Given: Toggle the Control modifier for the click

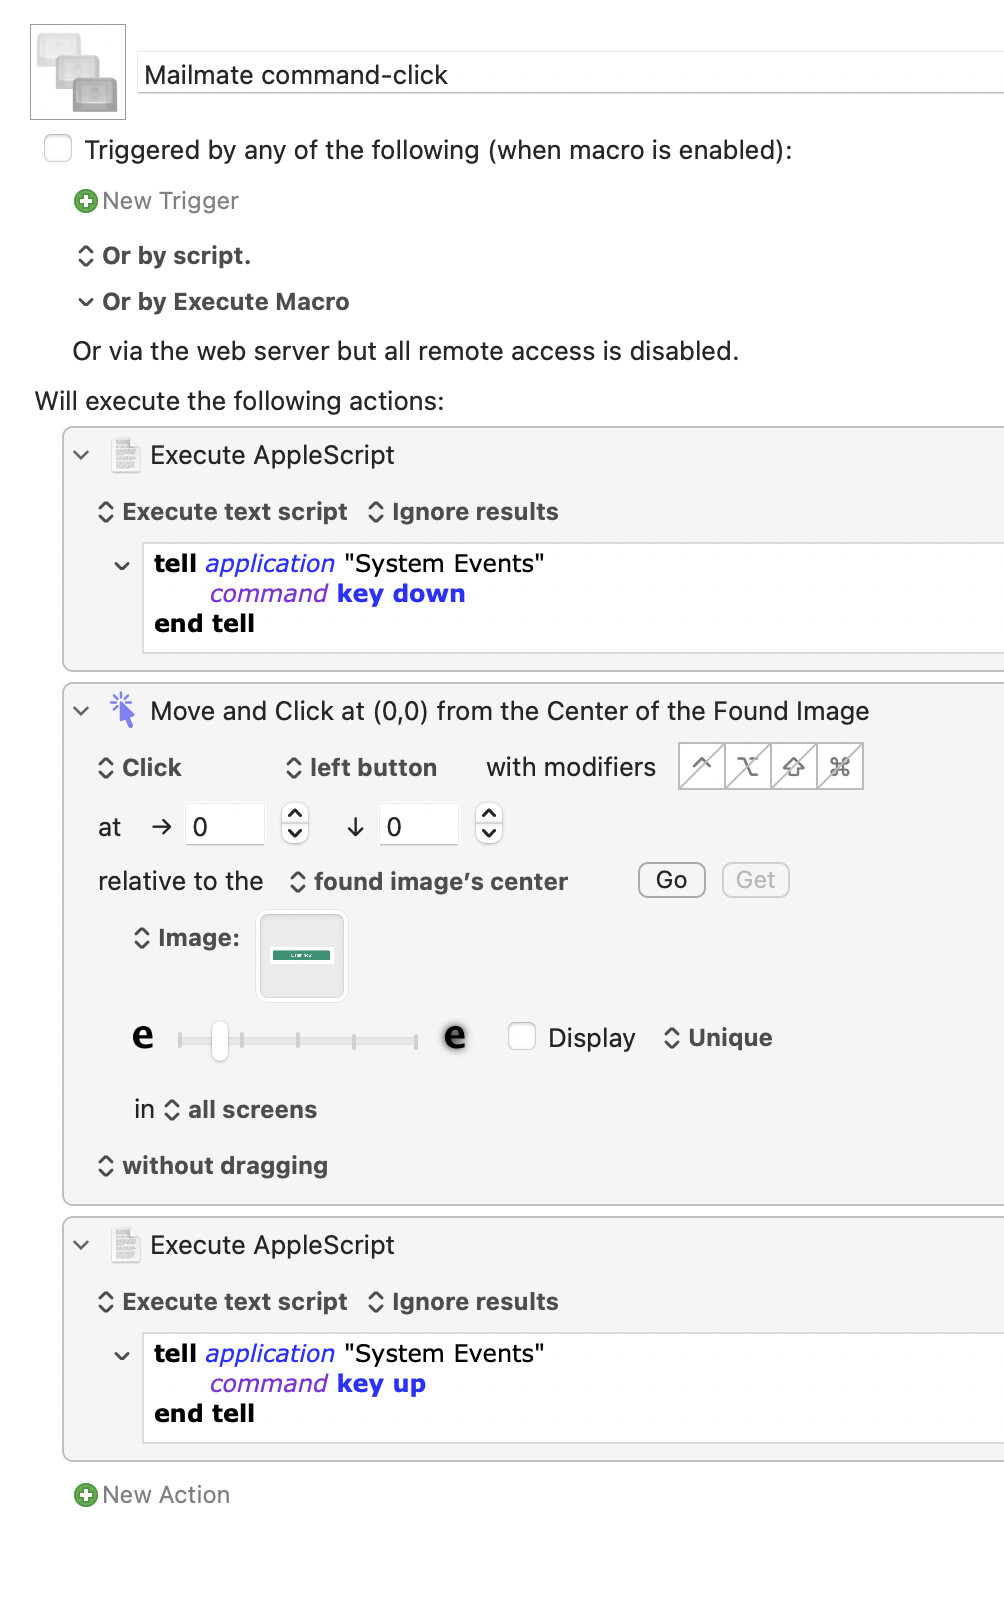Looking at the screenshot, I should (x=702, y=767).
